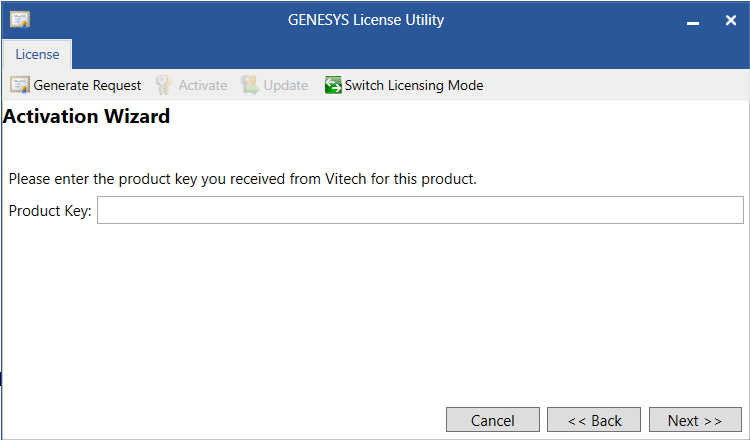
Task: Click the Activation Wizard heading
Action: pos(87,117)
